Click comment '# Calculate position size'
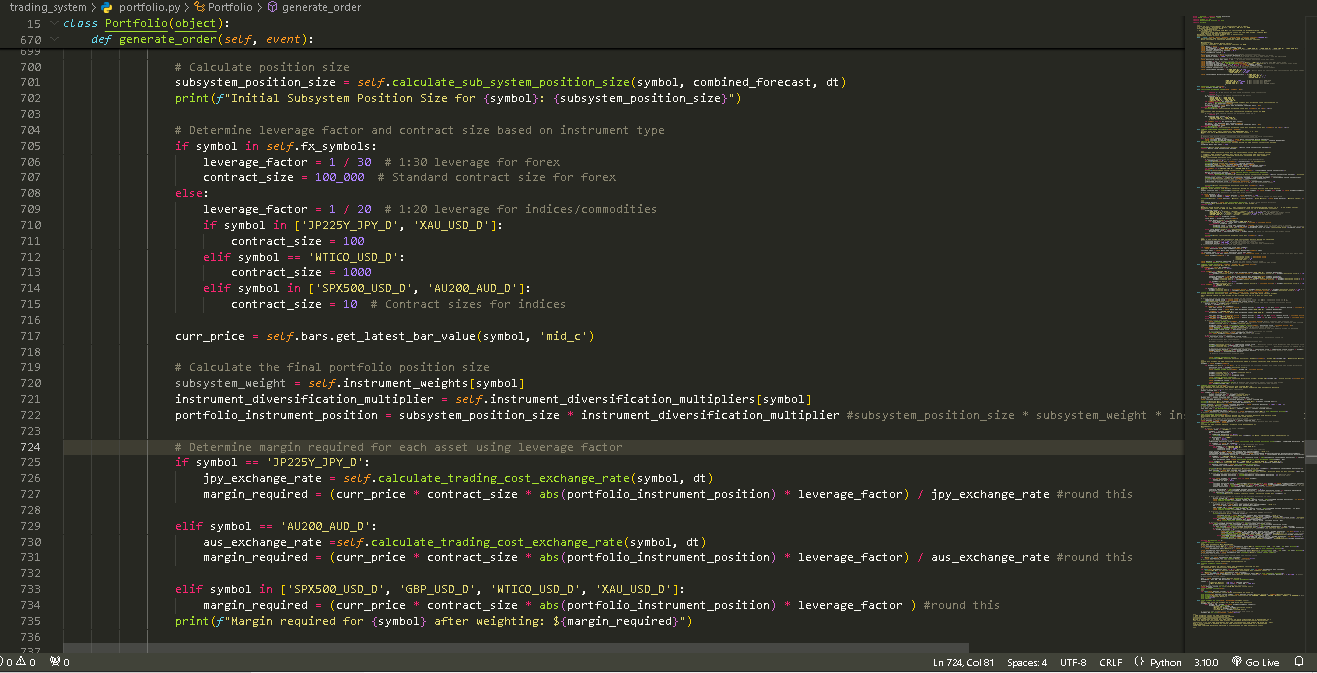 coord(262,66)
